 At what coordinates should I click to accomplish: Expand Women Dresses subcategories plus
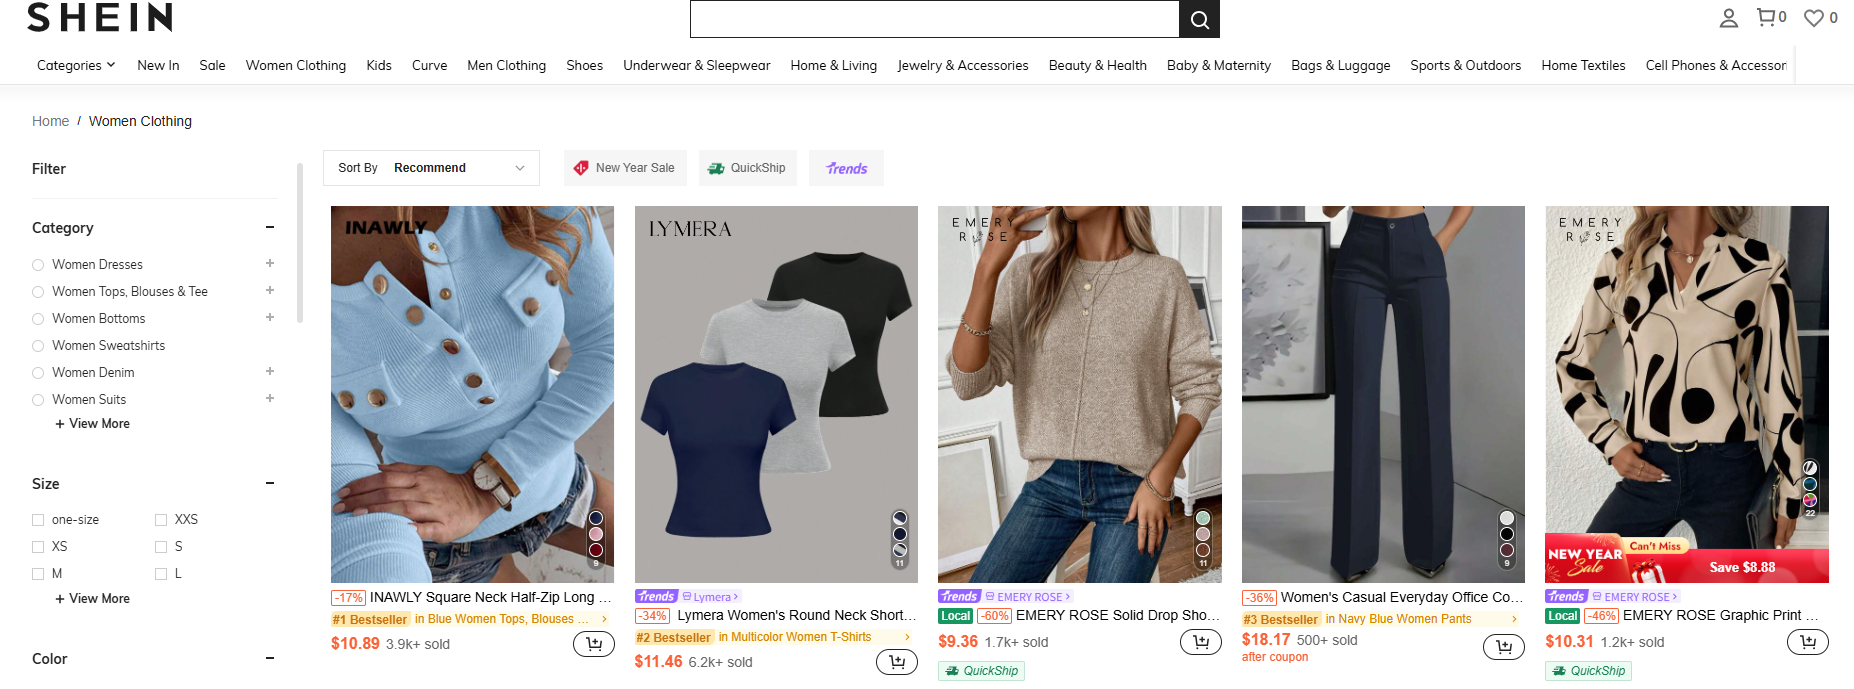(x=270, y=263)
